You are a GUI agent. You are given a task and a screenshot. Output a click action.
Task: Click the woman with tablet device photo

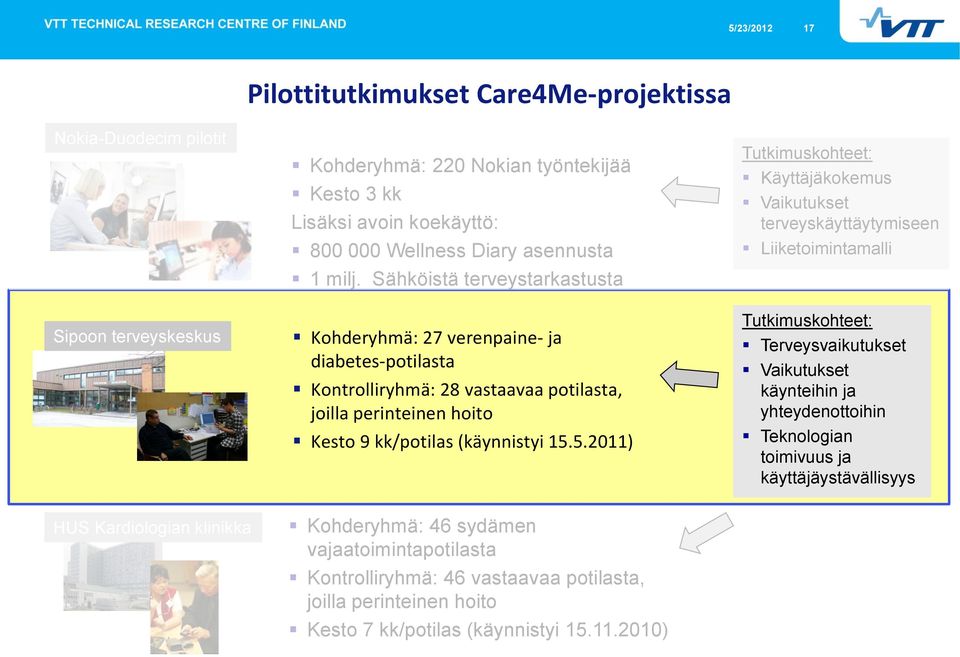[200, 251]
